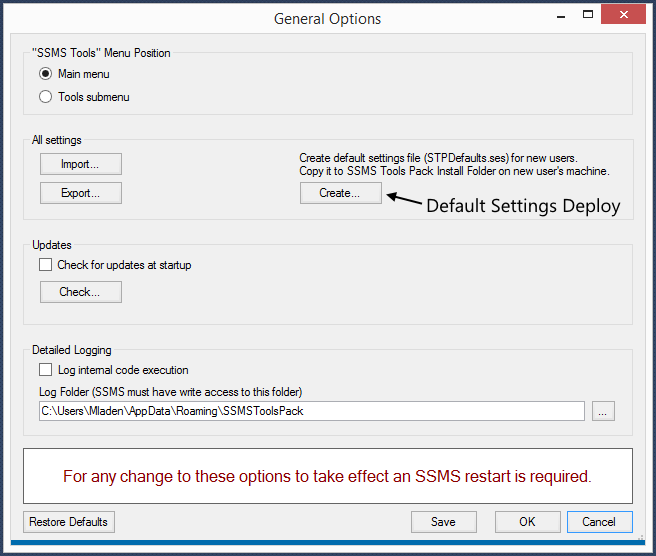Viewport: 656px width, 556px height.
Task: Click the Restore Defaults button
Action: pyautogui.click(x=69, y=522)
